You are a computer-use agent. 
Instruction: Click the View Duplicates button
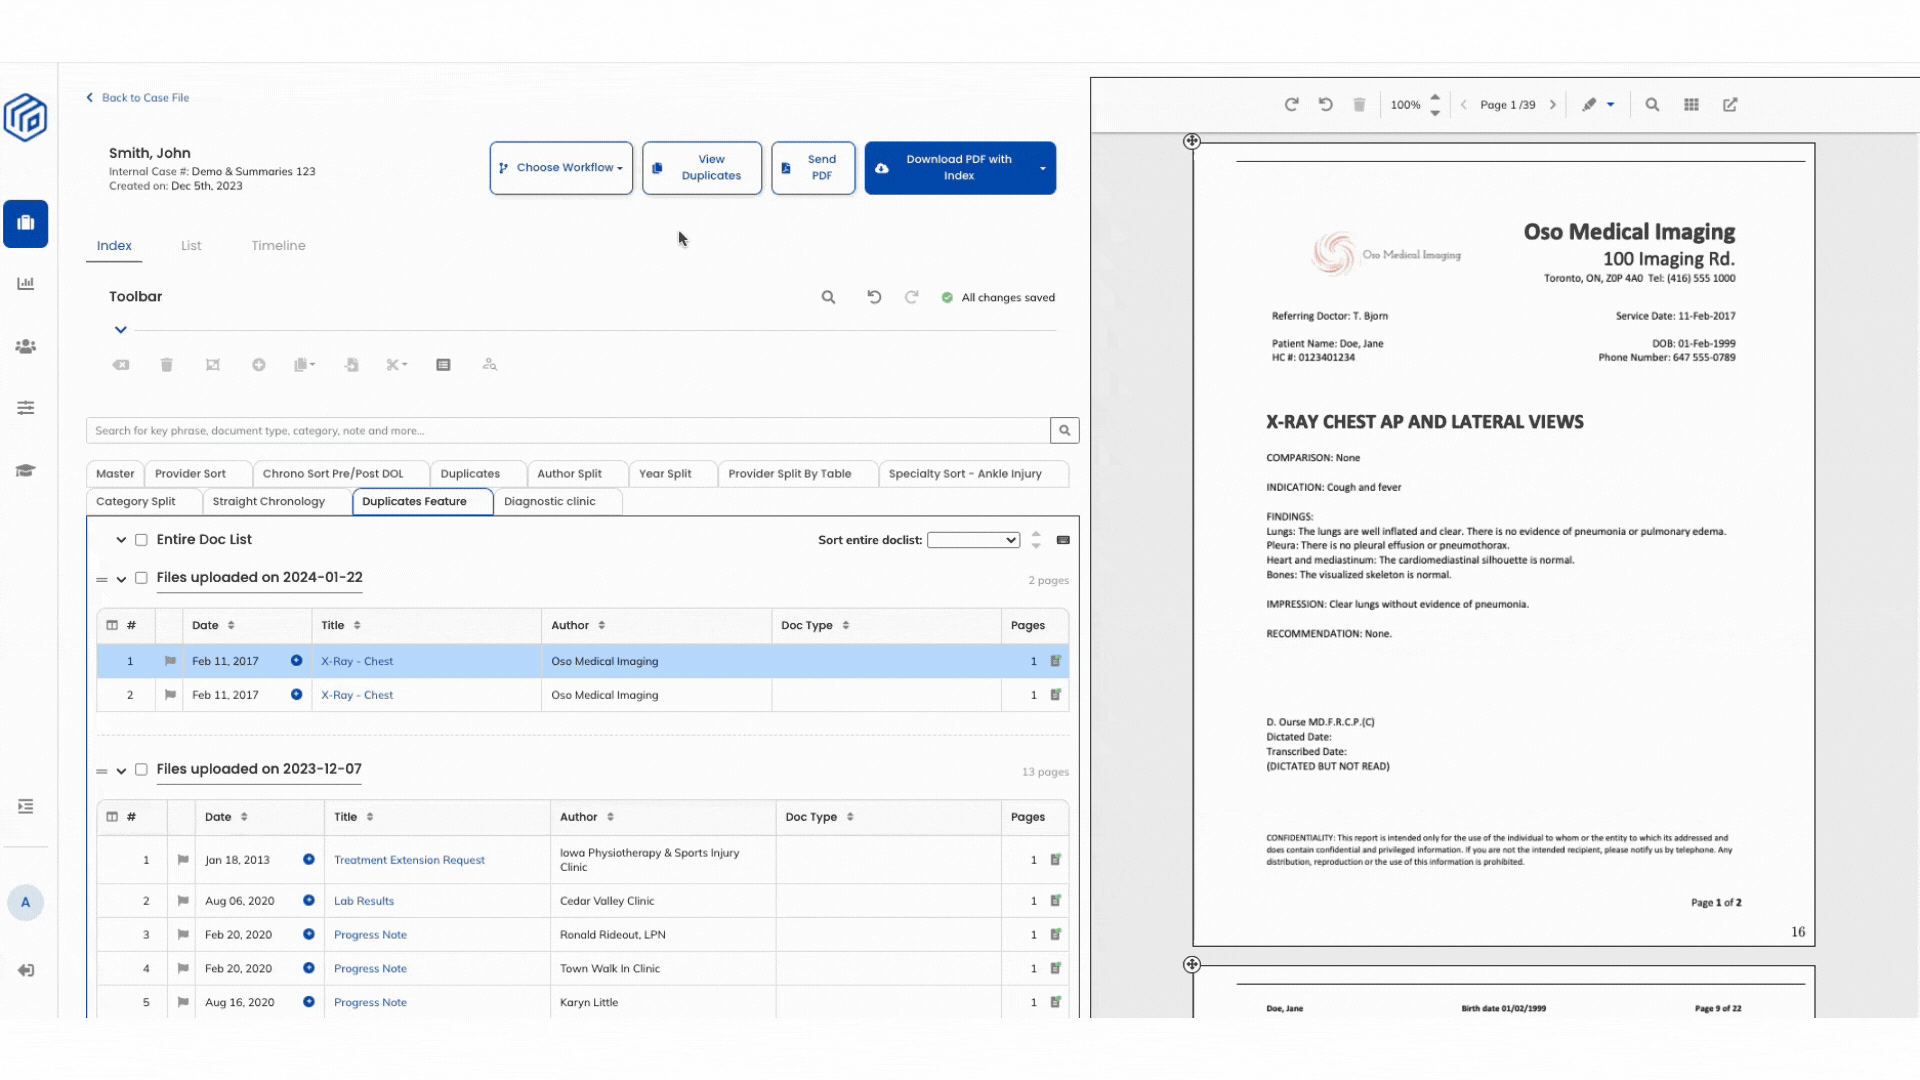(x=702, y=168)
